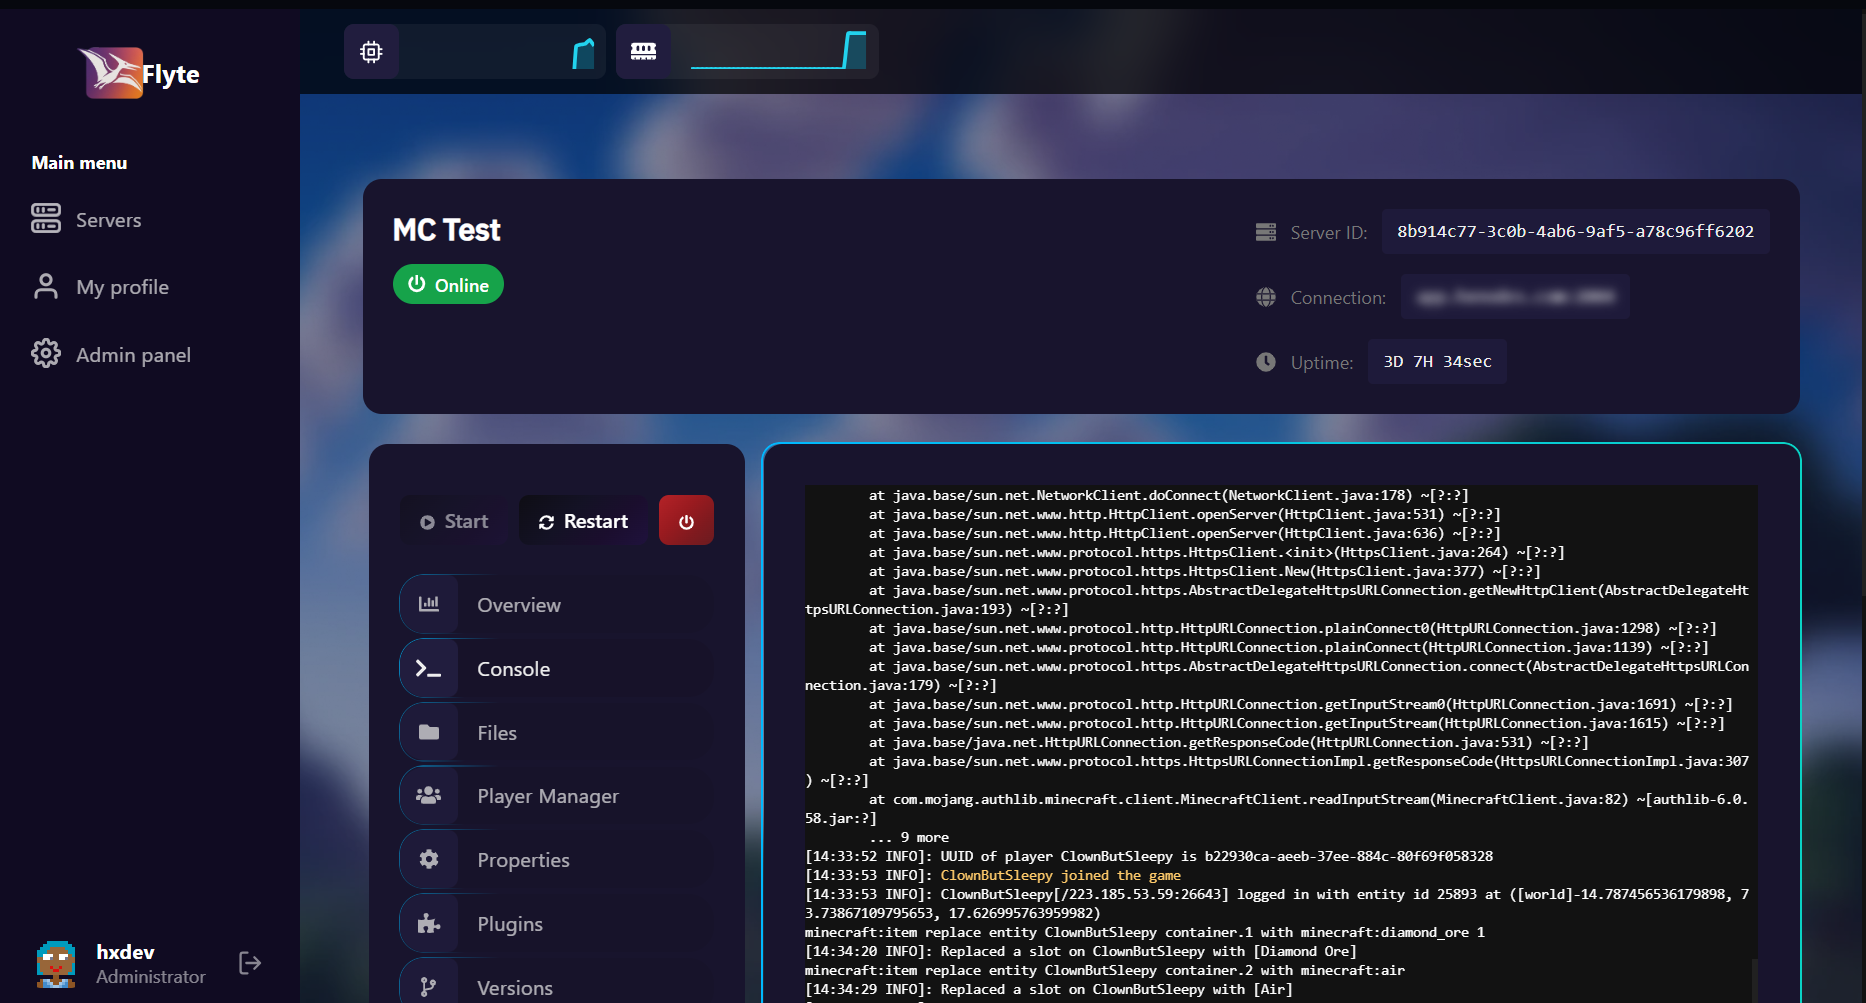Viewport: 1866px width, 1003px height.
Task: Click the Properties gear icon
Action: (429, 859)
